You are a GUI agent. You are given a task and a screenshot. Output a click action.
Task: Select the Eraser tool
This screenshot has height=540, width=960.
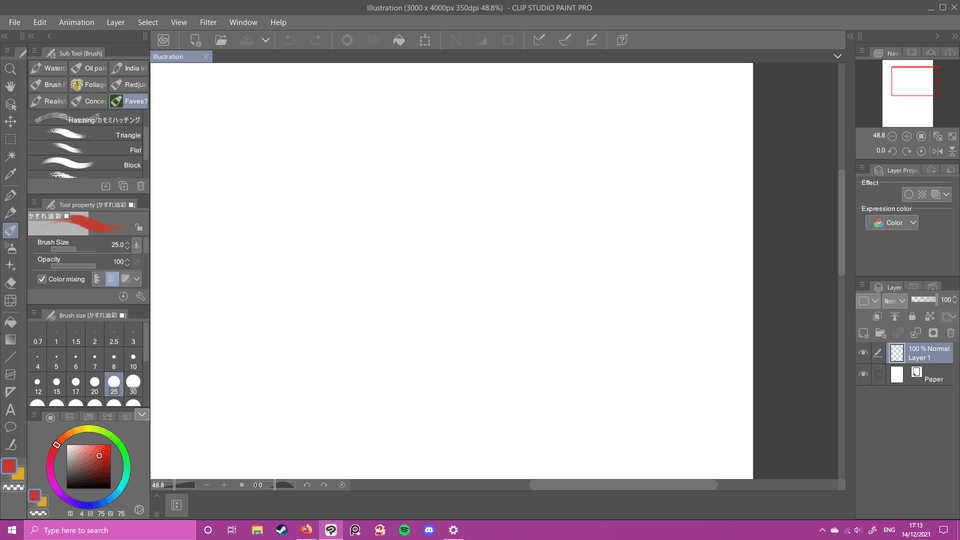coord(10,283)
